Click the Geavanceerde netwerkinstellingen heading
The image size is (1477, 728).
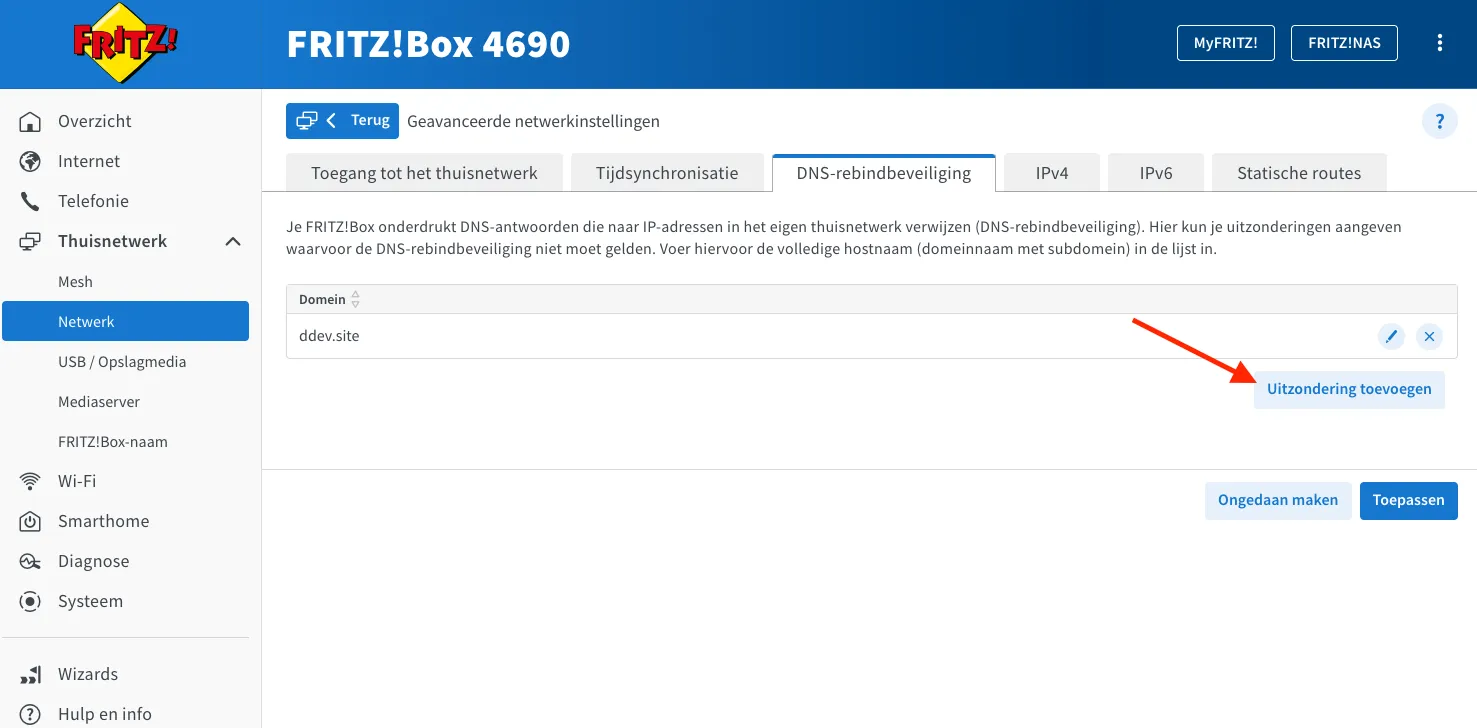click(533, 121)
